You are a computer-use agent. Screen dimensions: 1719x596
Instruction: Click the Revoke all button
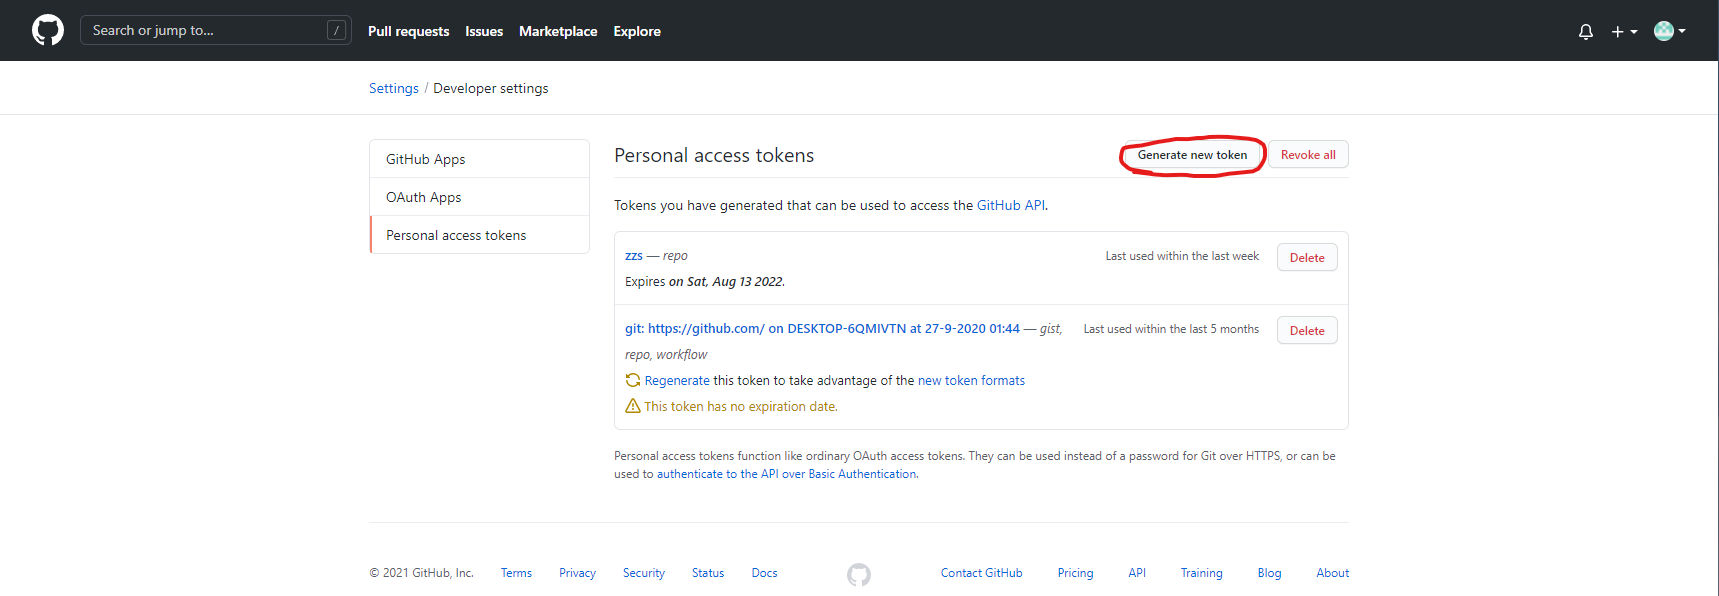point(1308,155)
